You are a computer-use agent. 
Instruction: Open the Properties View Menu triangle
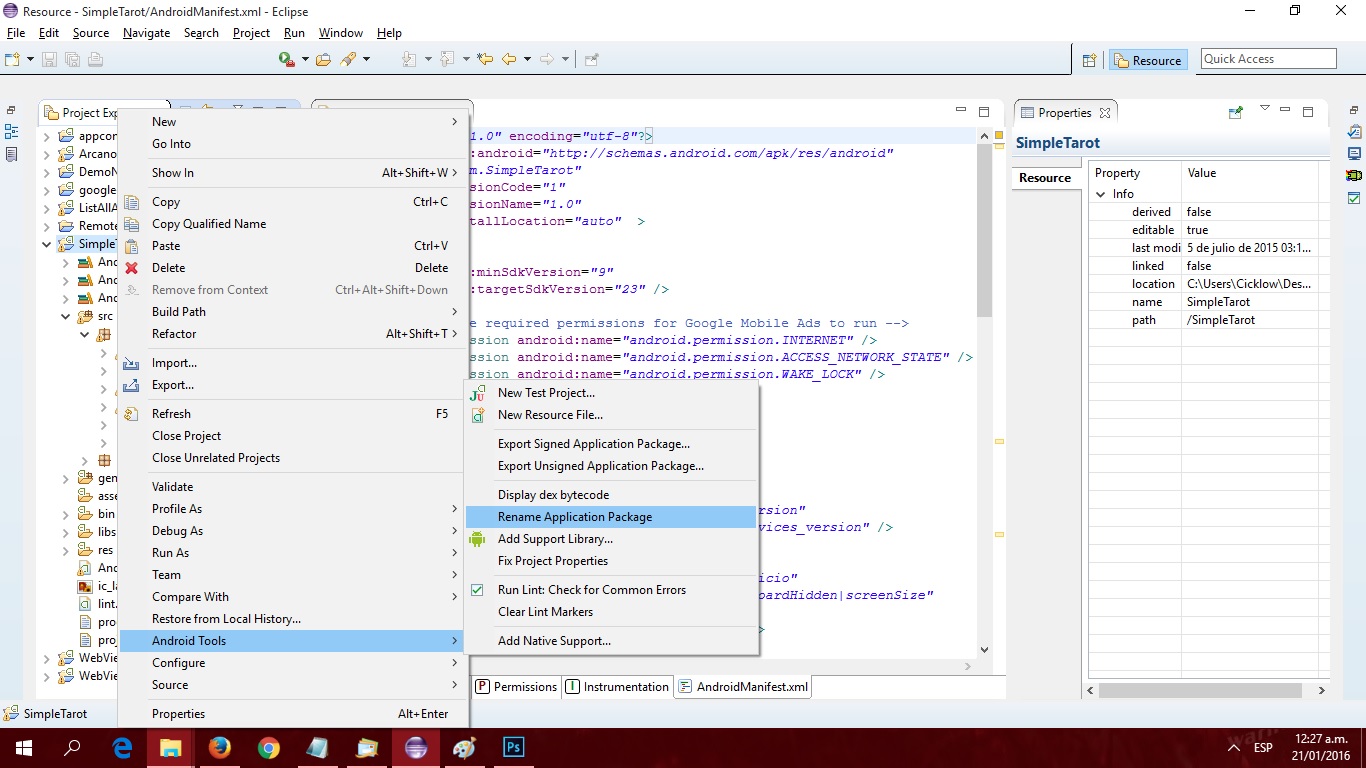click(x=1264, y=109)
